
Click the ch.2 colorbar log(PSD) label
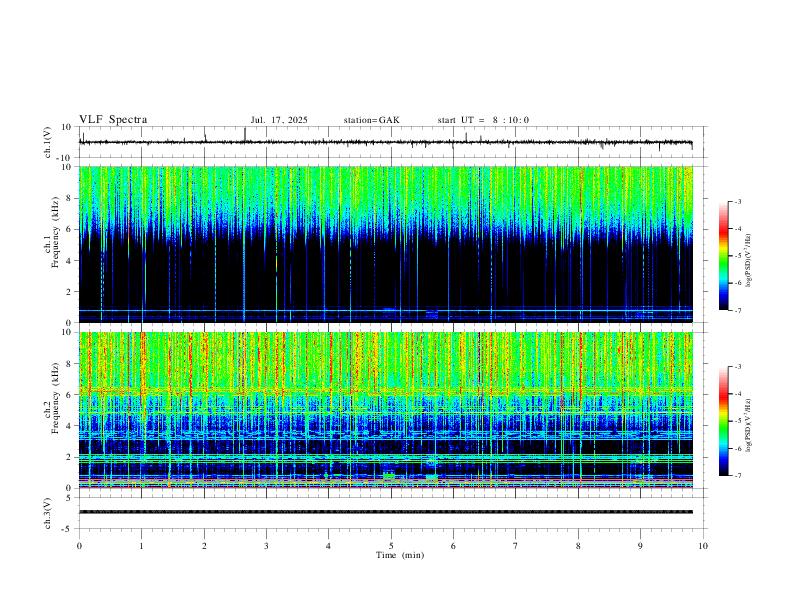(749, 425)
